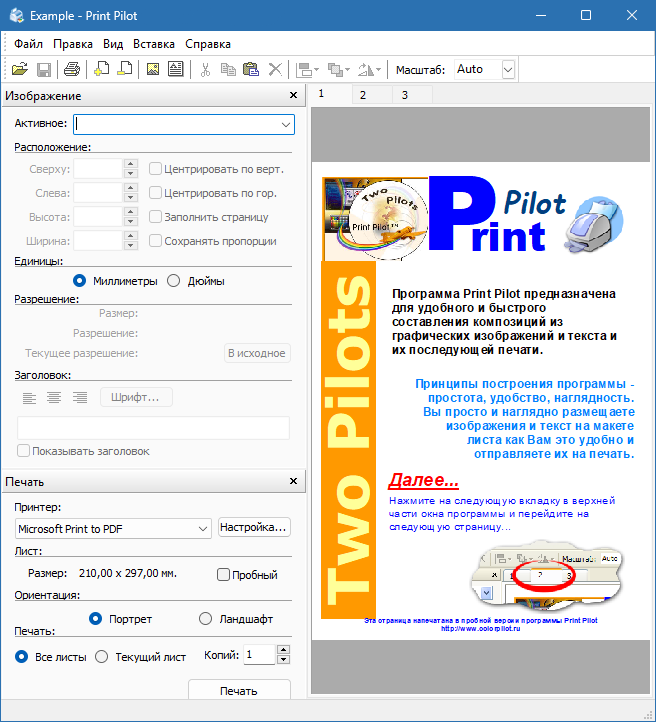
Task: Enable the Пробный checkbox
Action: click(223, 575)
